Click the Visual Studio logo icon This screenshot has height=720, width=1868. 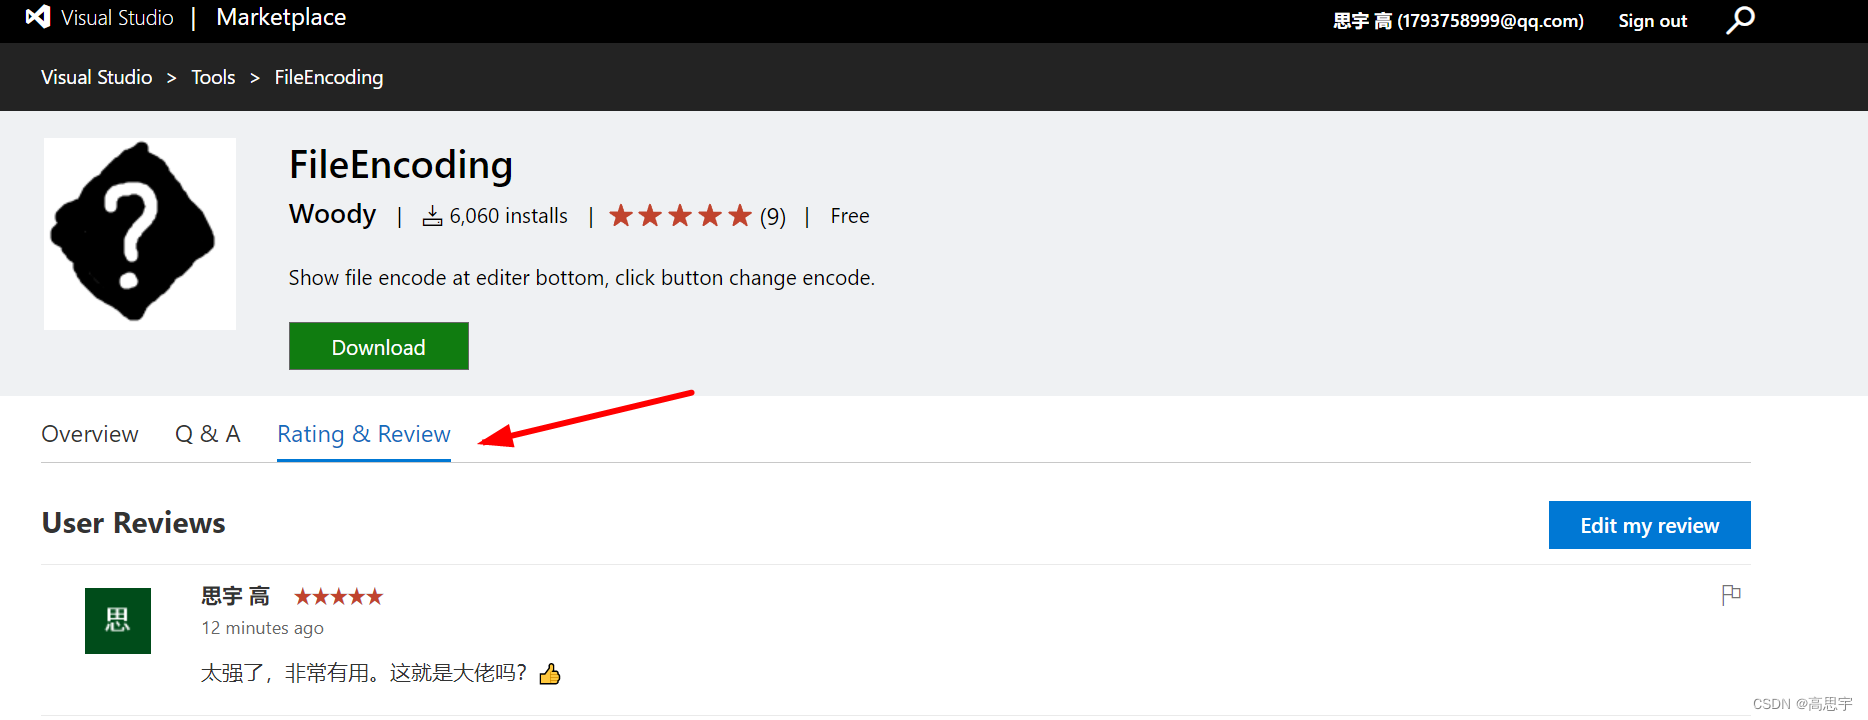coord(38,17)
